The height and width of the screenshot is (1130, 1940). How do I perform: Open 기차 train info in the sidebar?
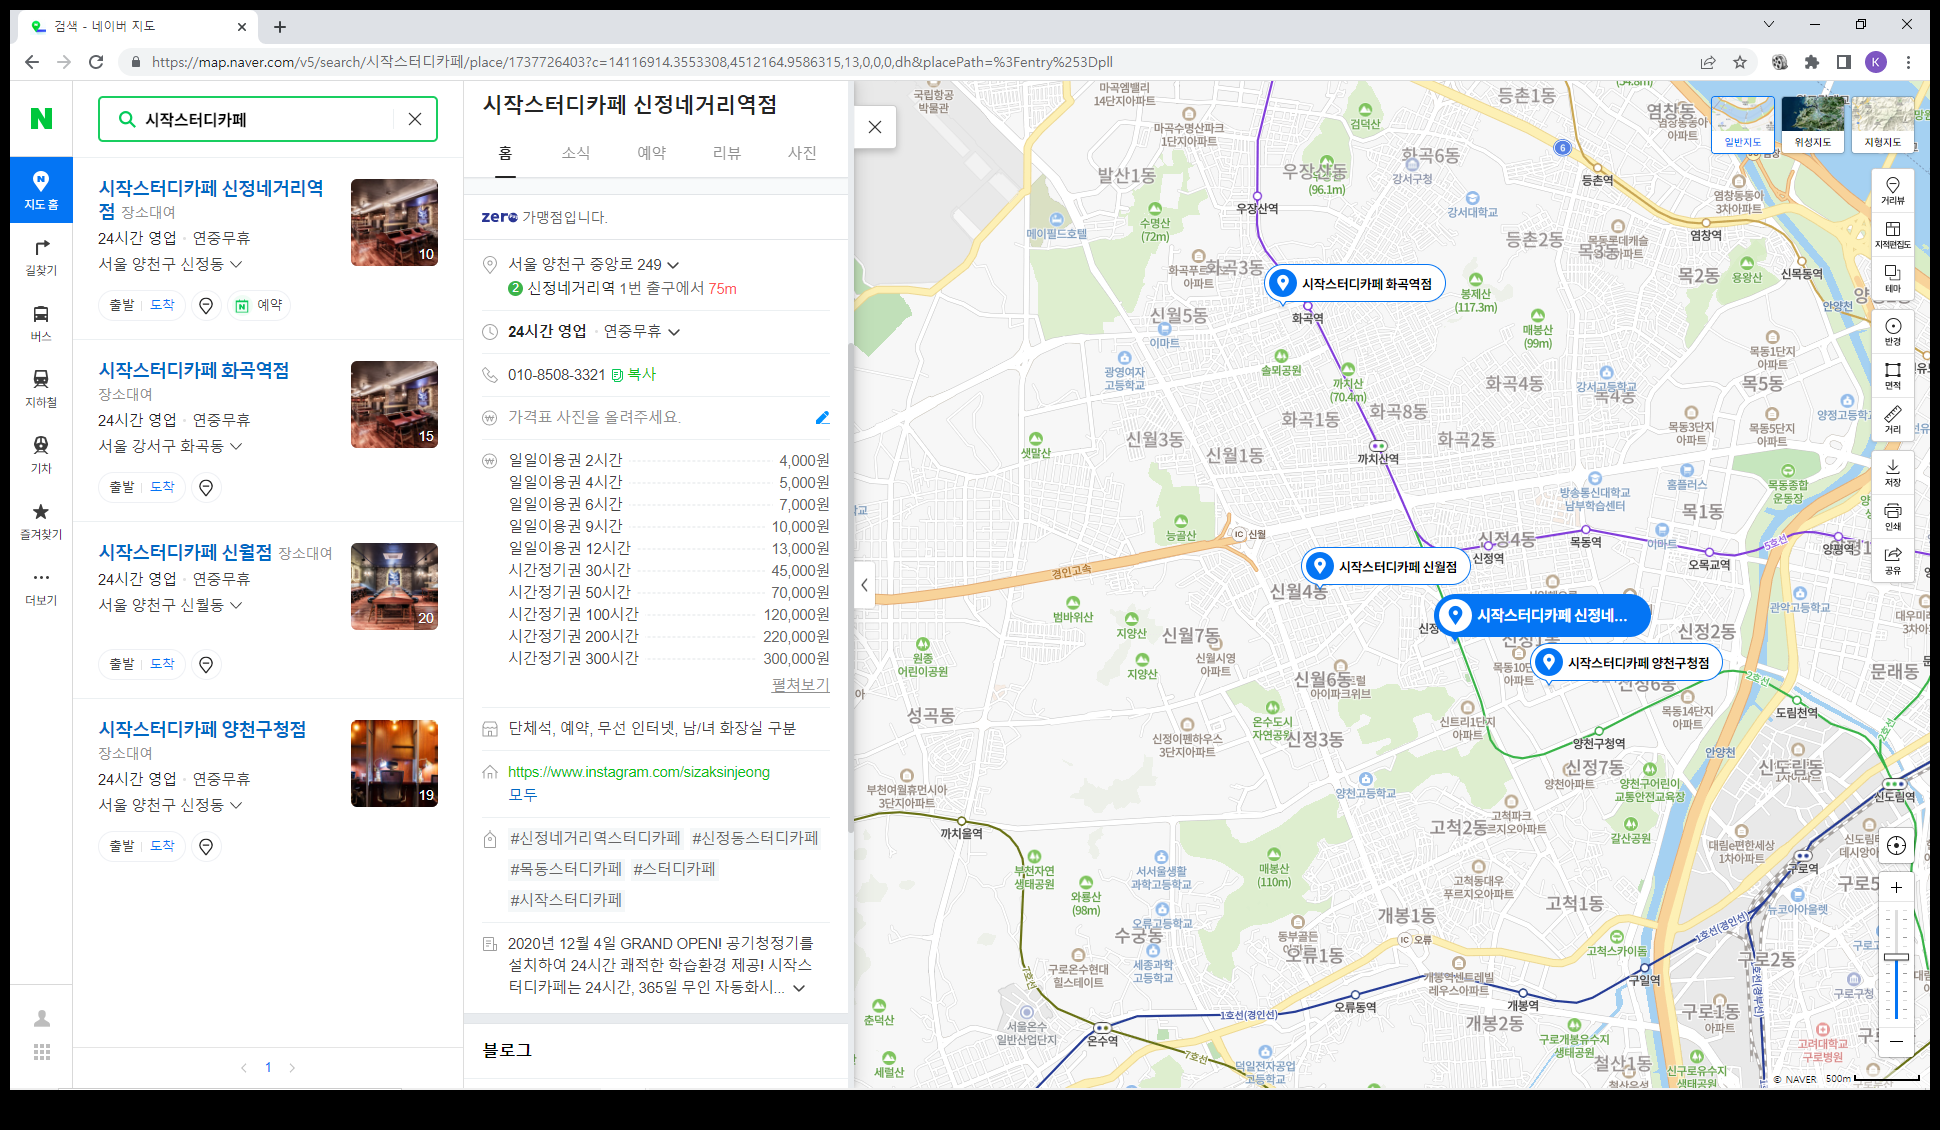(41, 455)
